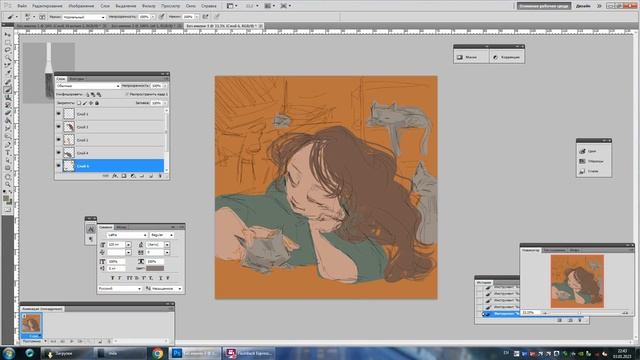The height and width of the screenshot is (360, 640).
Task: Toggle Распространить кадр 1 checkbox
Action: (x=127, y=94)
